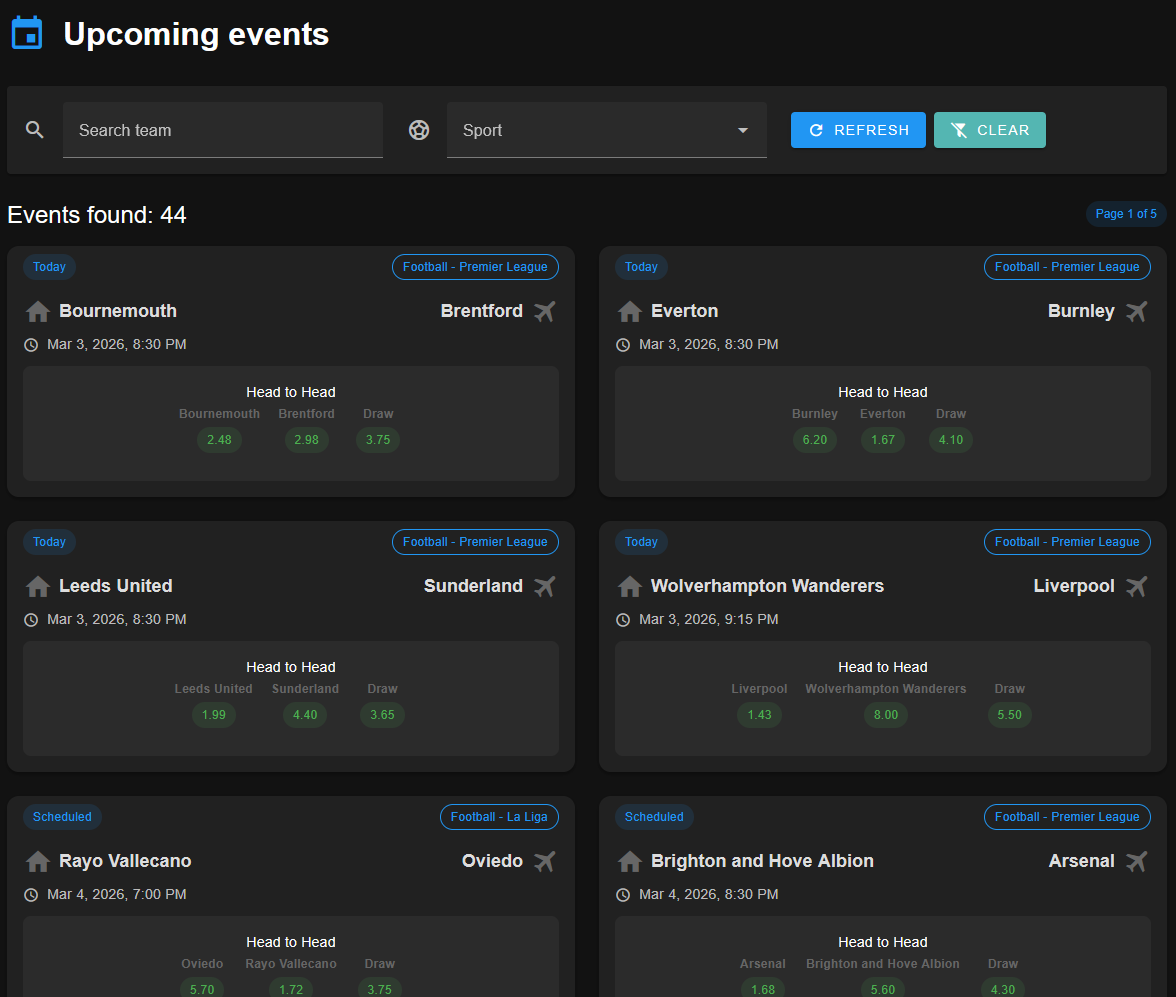This screenshot has height=997, width=1176.
Task: Click the Search team input field
Action: pyautogui.click(x=222, y=129)
